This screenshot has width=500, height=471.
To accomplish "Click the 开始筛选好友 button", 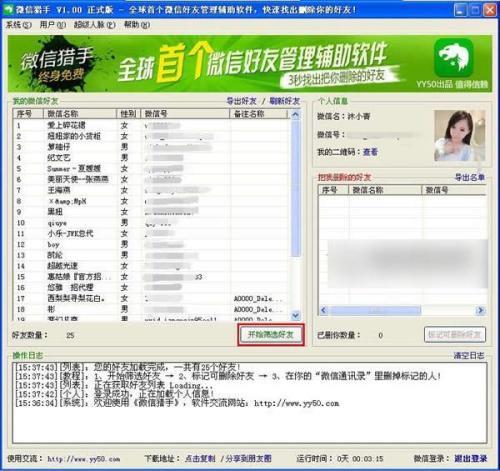I will click(271, 335).
